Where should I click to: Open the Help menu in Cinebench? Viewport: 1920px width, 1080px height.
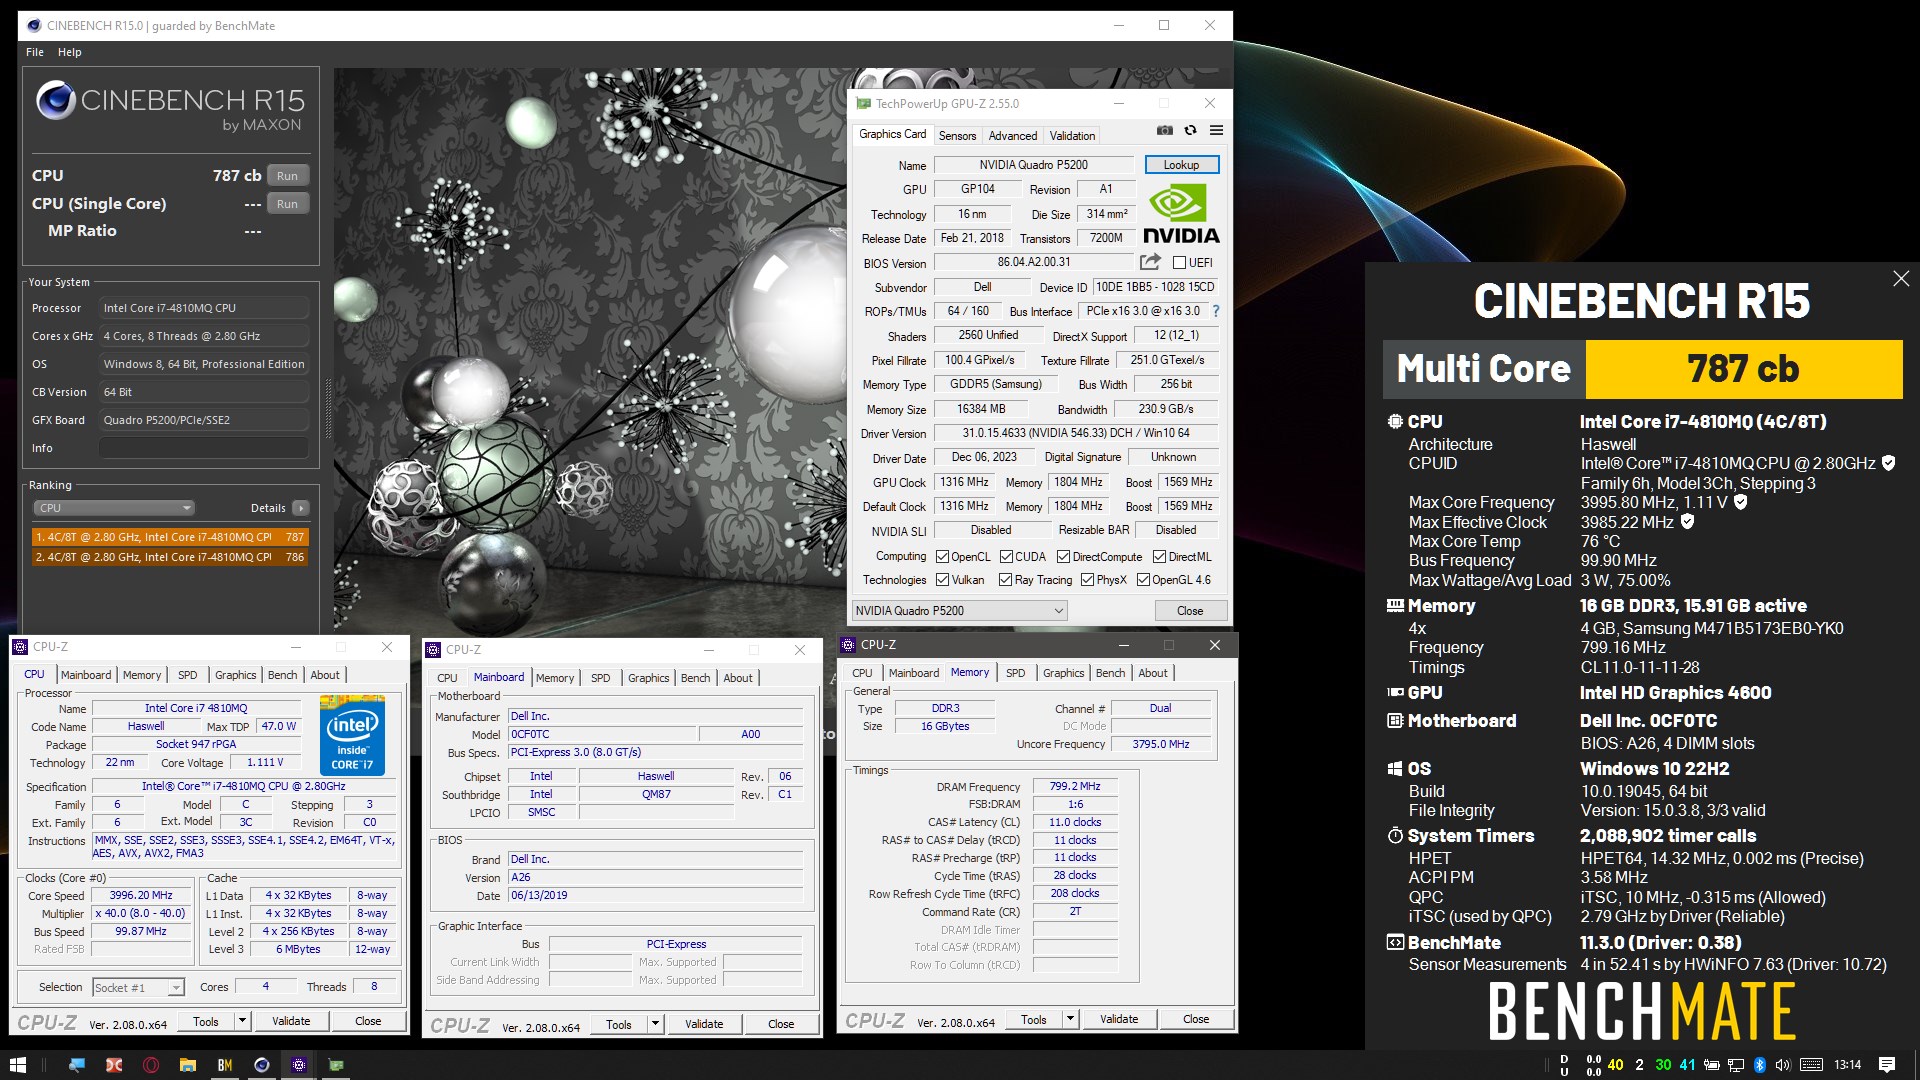(69, 52)
